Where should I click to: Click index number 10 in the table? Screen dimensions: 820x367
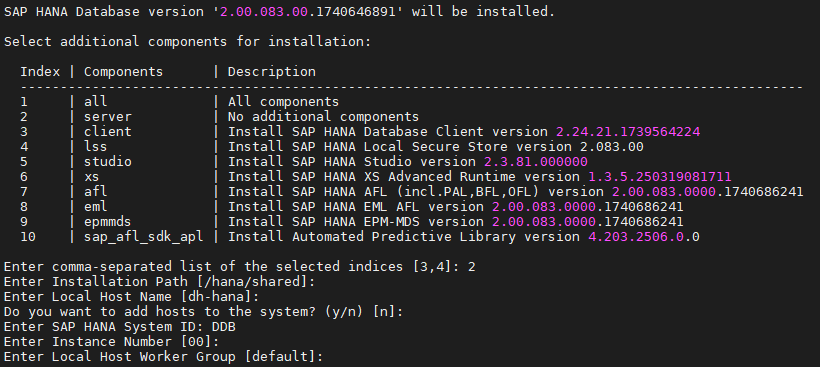28,237
